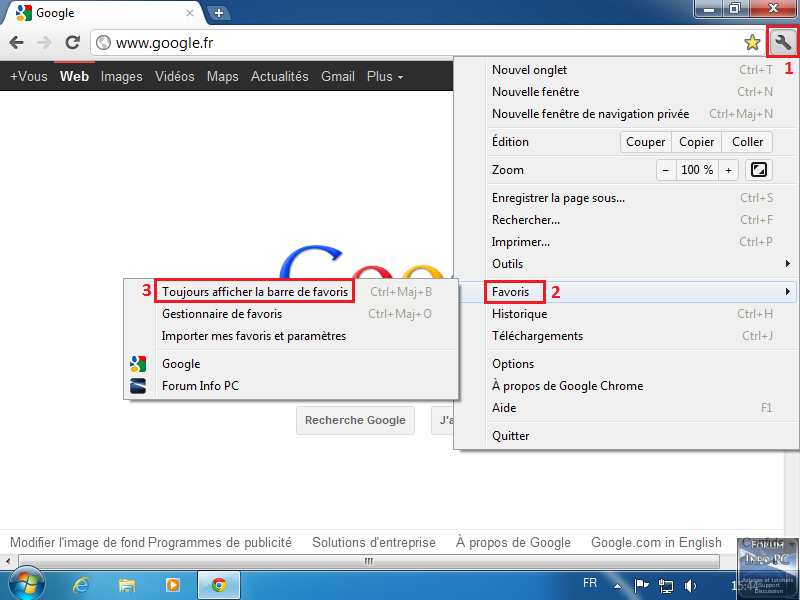Open the Google bookmark in the submenu

pos(181,364)
